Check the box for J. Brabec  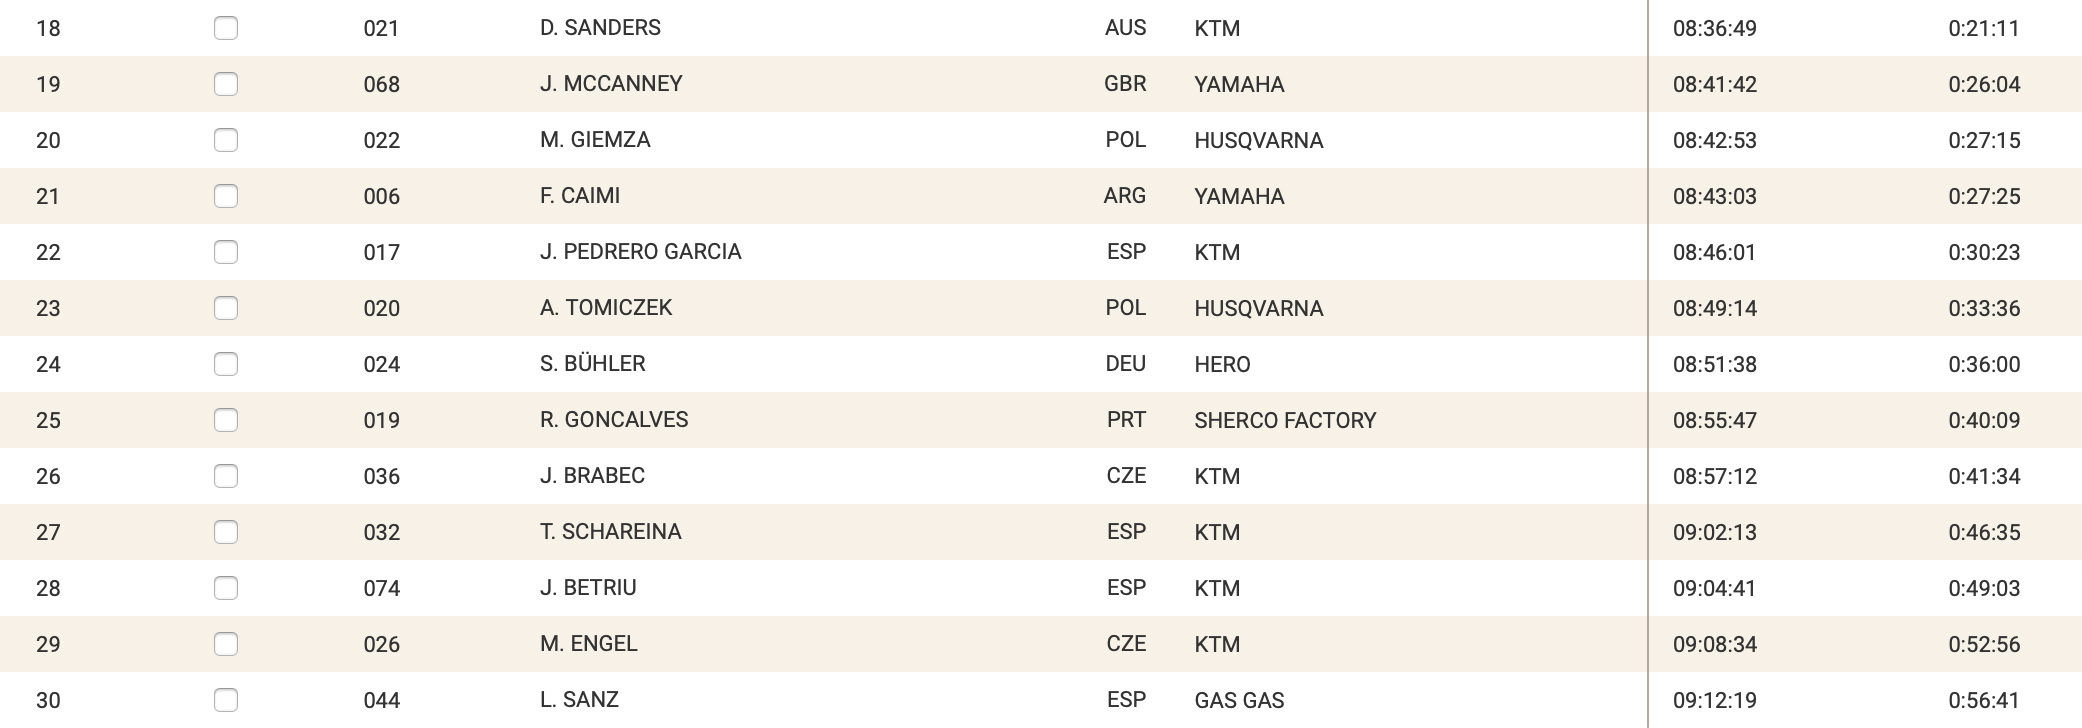tap(226, 476)
